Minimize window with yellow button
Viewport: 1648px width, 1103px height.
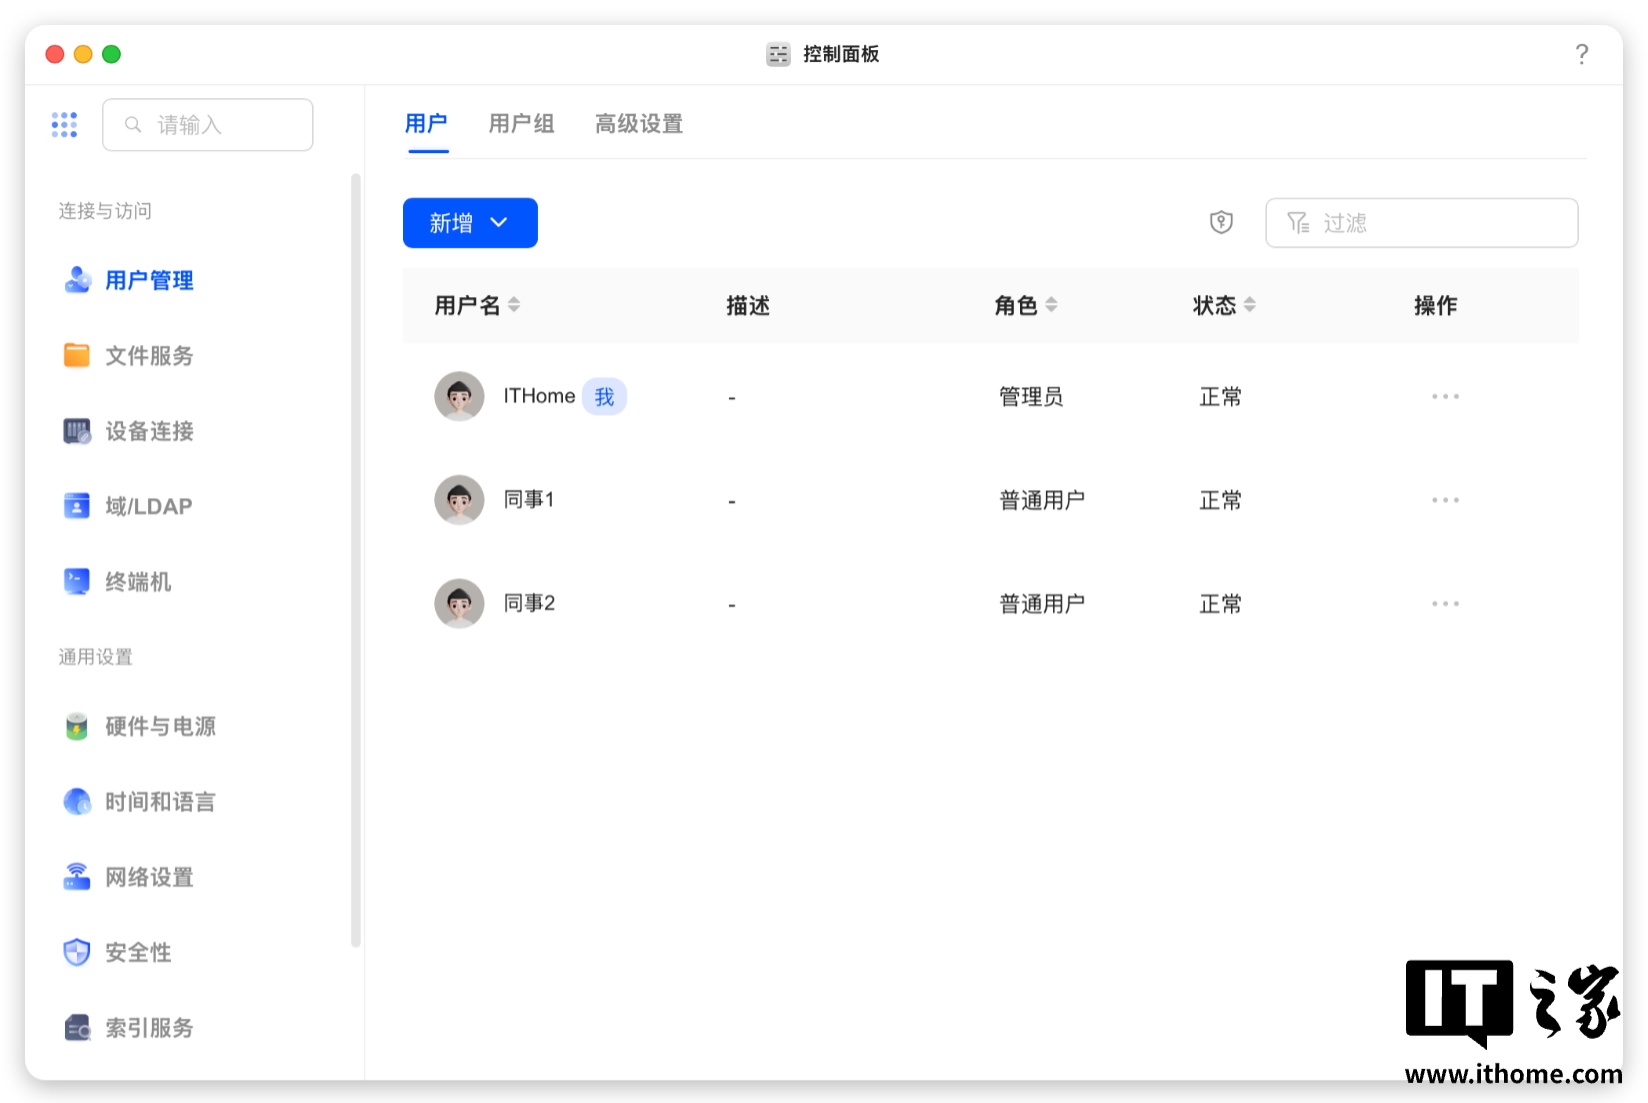pos(83,54)
